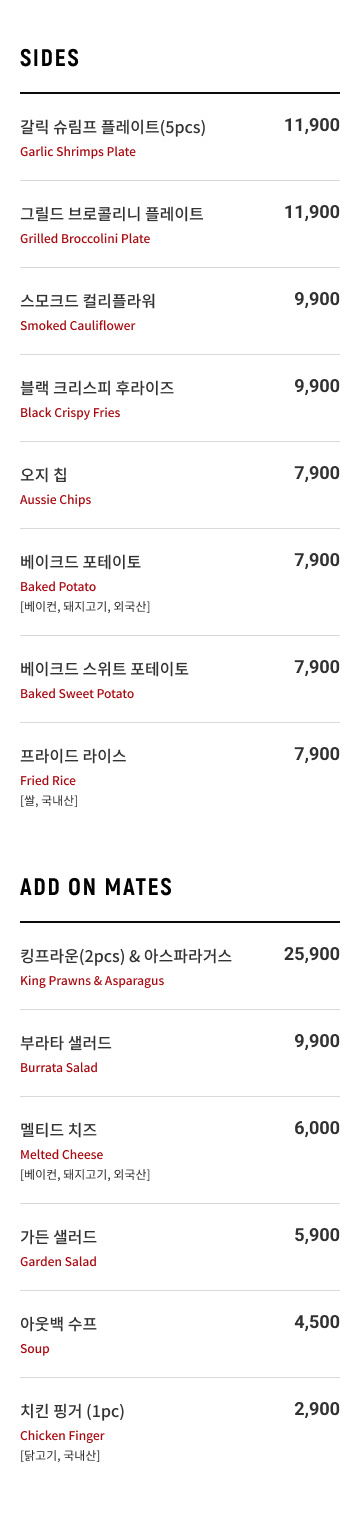Click the SIDES section heading
This screenshot has height=1524, width=360.
(50, 58)
